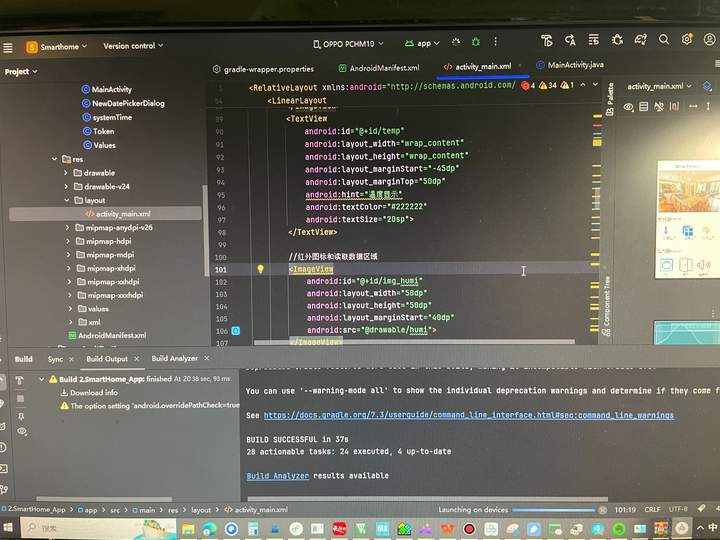The image size is (720, 540).
Task: Open the app run configuration dropdown
Action: (422, 43)
